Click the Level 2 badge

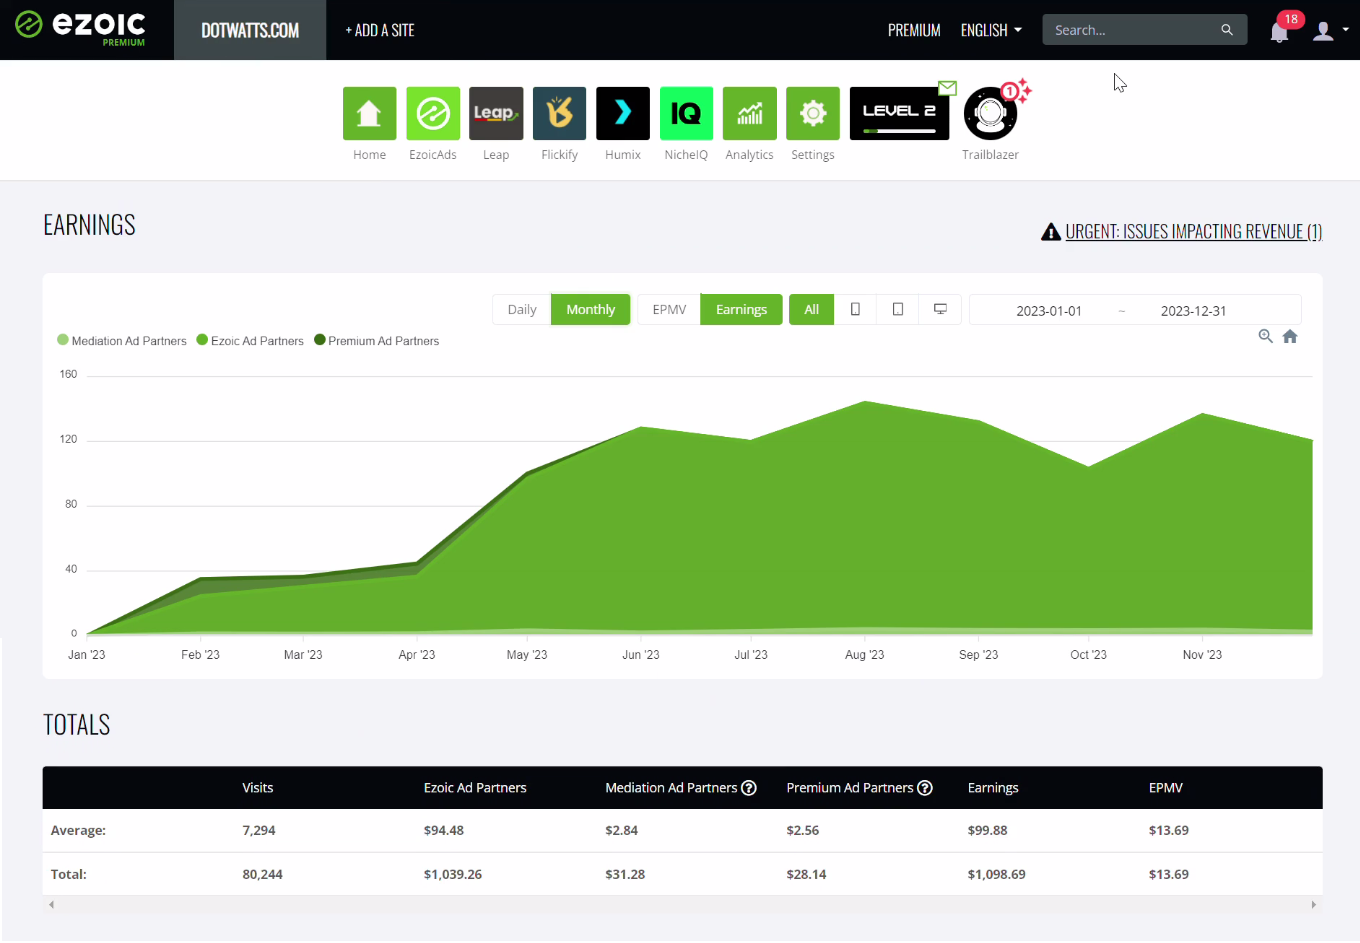tap(899, 113)
